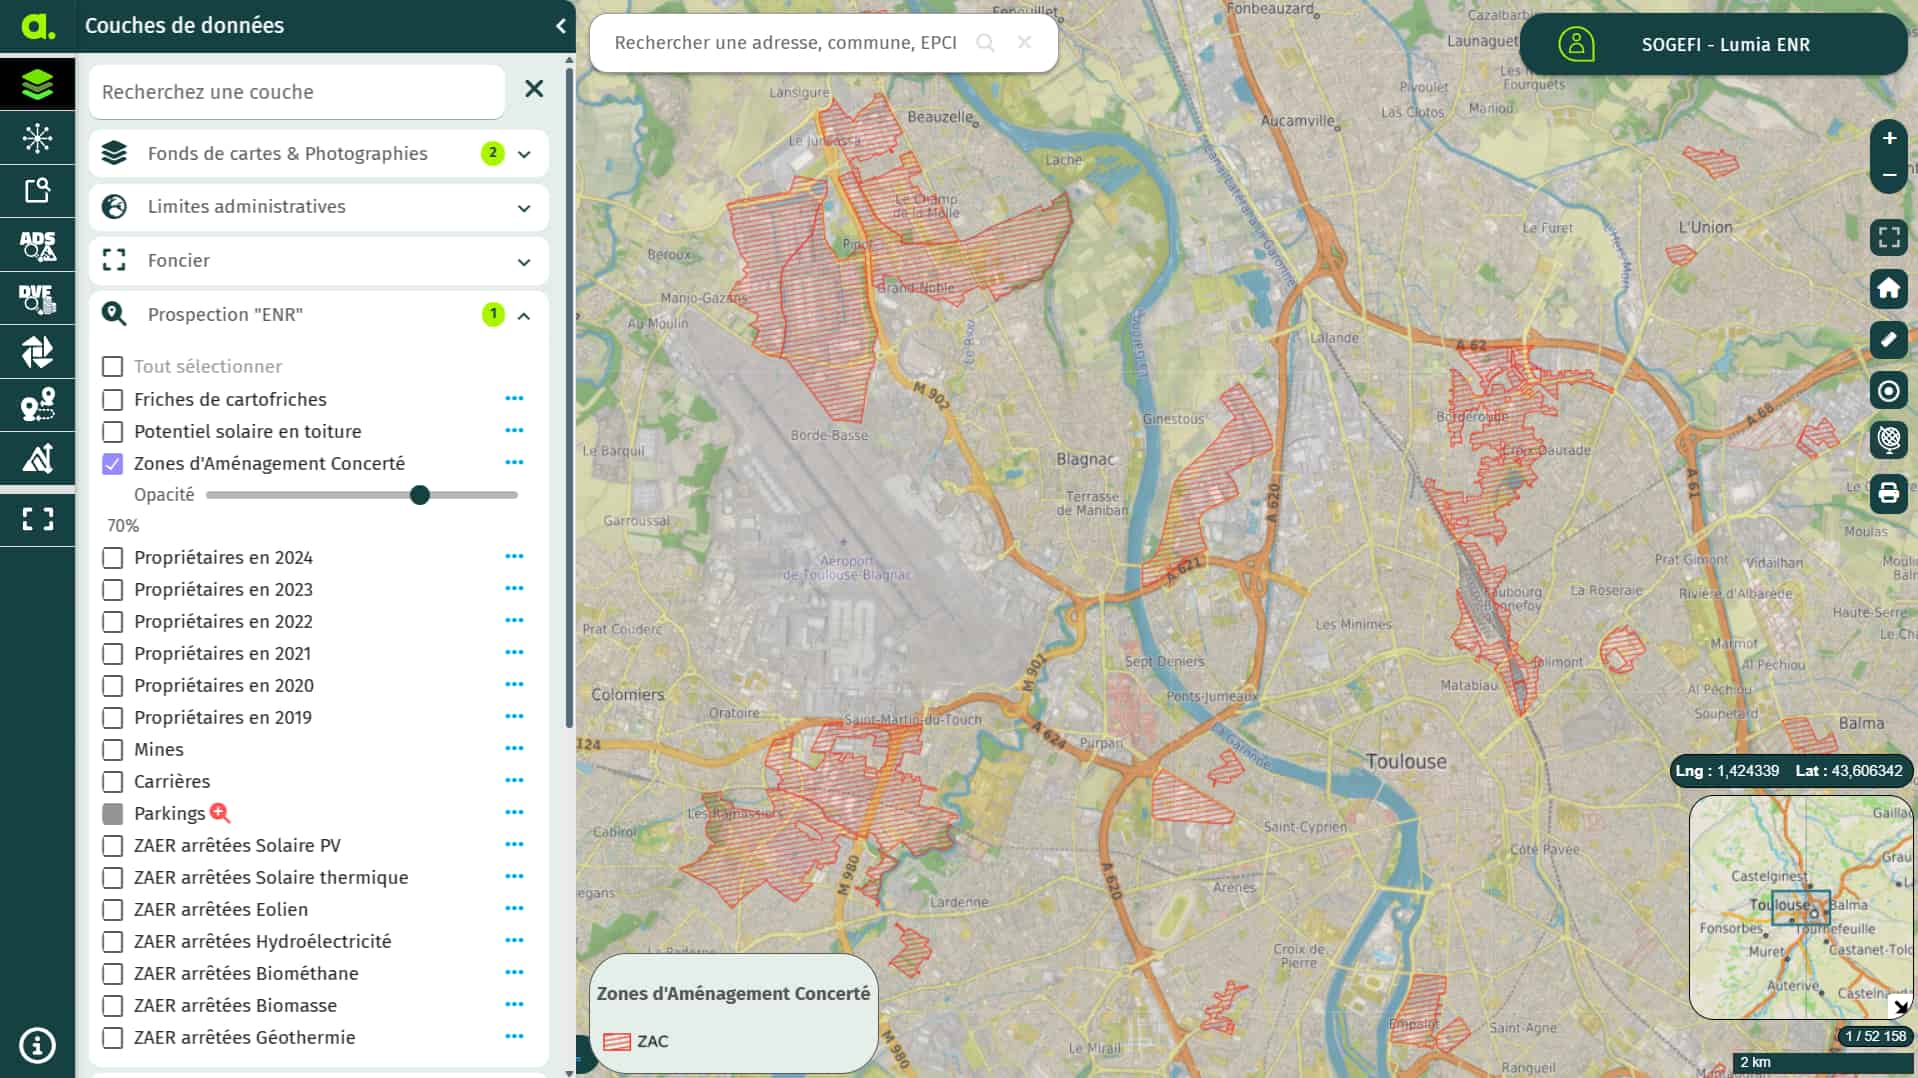Enable the Carrières layer
Image resolution: width=1918 pixels, height=1078 pixels.
click(x=113, y=782)
